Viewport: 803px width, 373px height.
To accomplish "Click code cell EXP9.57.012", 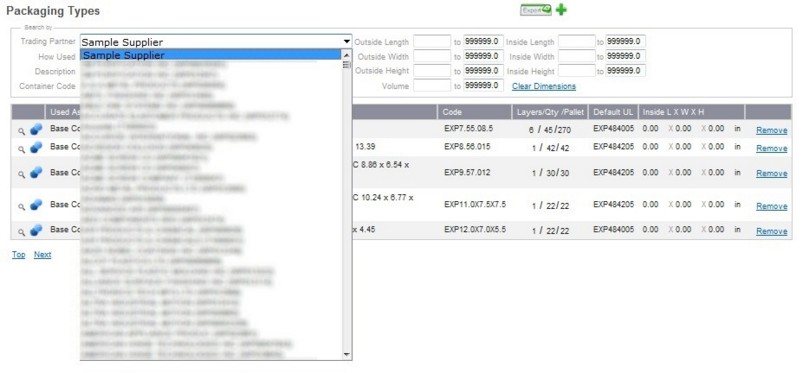I will (x=467, y=172).
